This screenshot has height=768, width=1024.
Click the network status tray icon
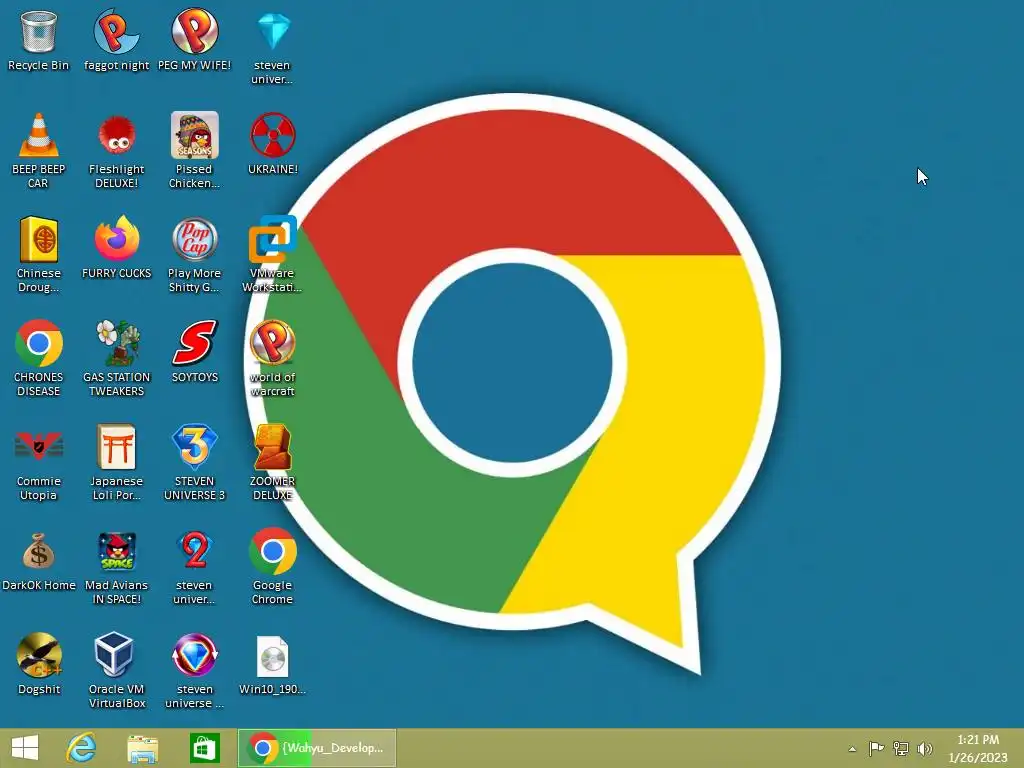coord(901,748)
